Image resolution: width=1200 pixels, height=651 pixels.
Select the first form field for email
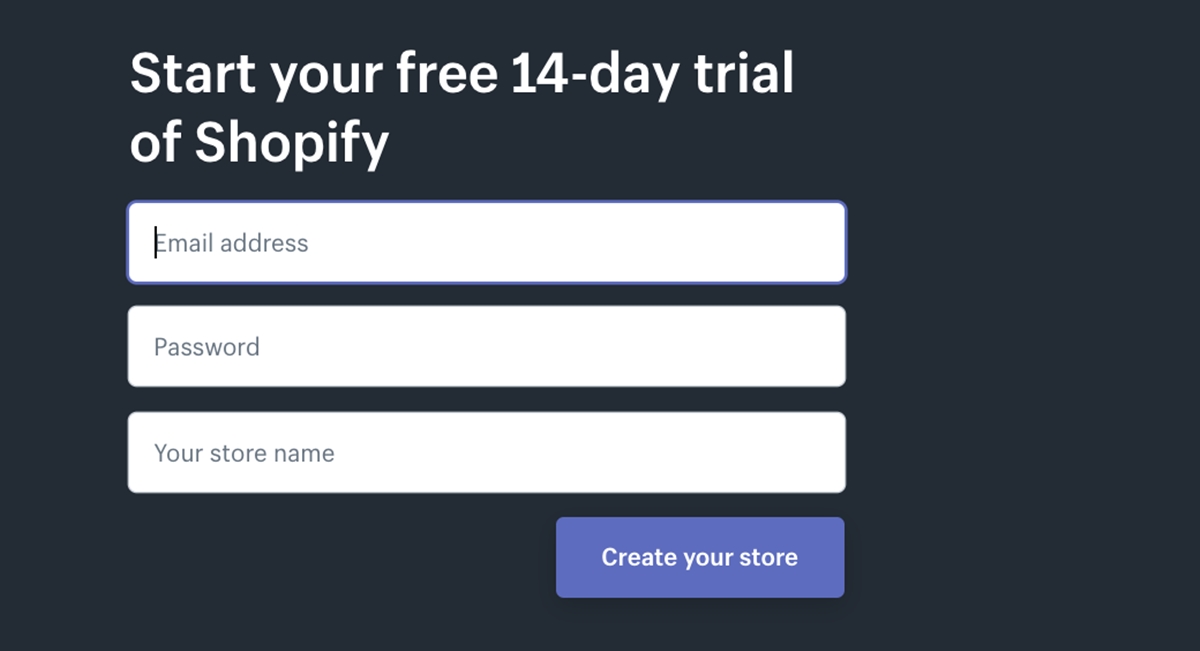(x=486, y=243)
